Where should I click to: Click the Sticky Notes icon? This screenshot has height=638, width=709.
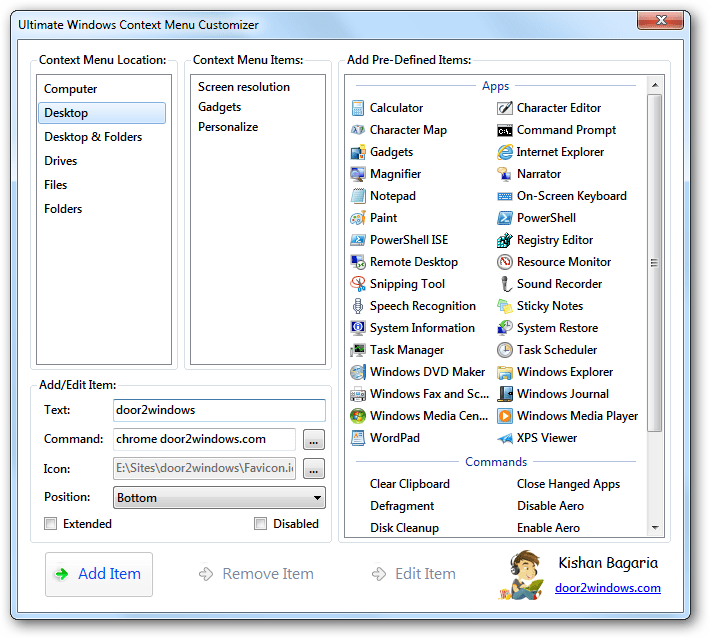pos(505,306)
